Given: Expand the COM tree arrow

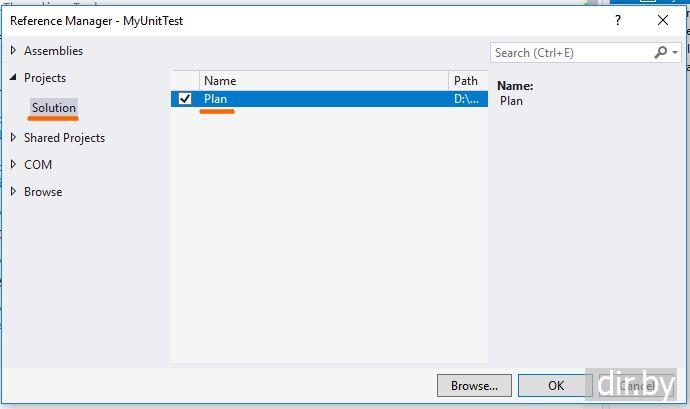Looking at the screenshot, I should coord(13,165).
